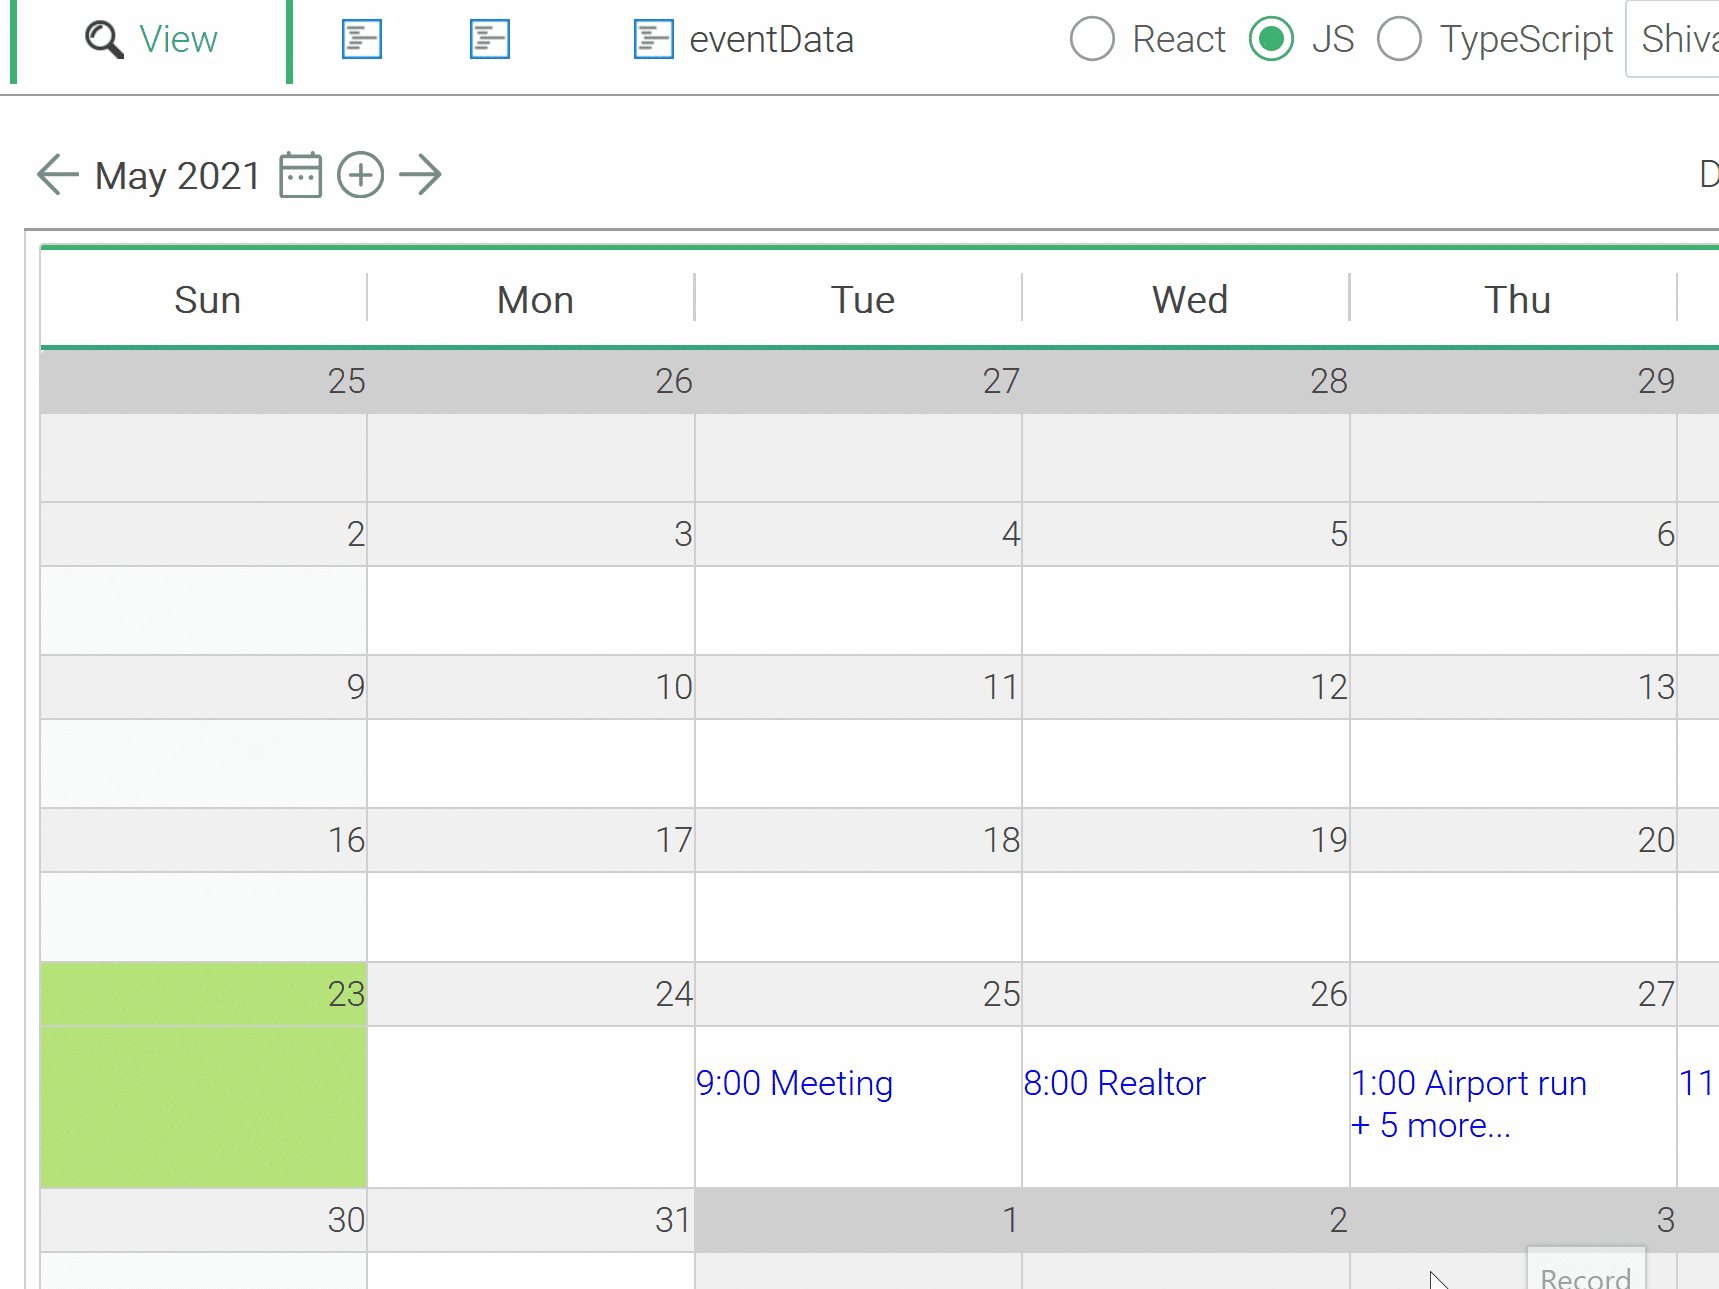1719x1289 pixels.
Task: Switch to the eventData tab
Action: (770, 40)
